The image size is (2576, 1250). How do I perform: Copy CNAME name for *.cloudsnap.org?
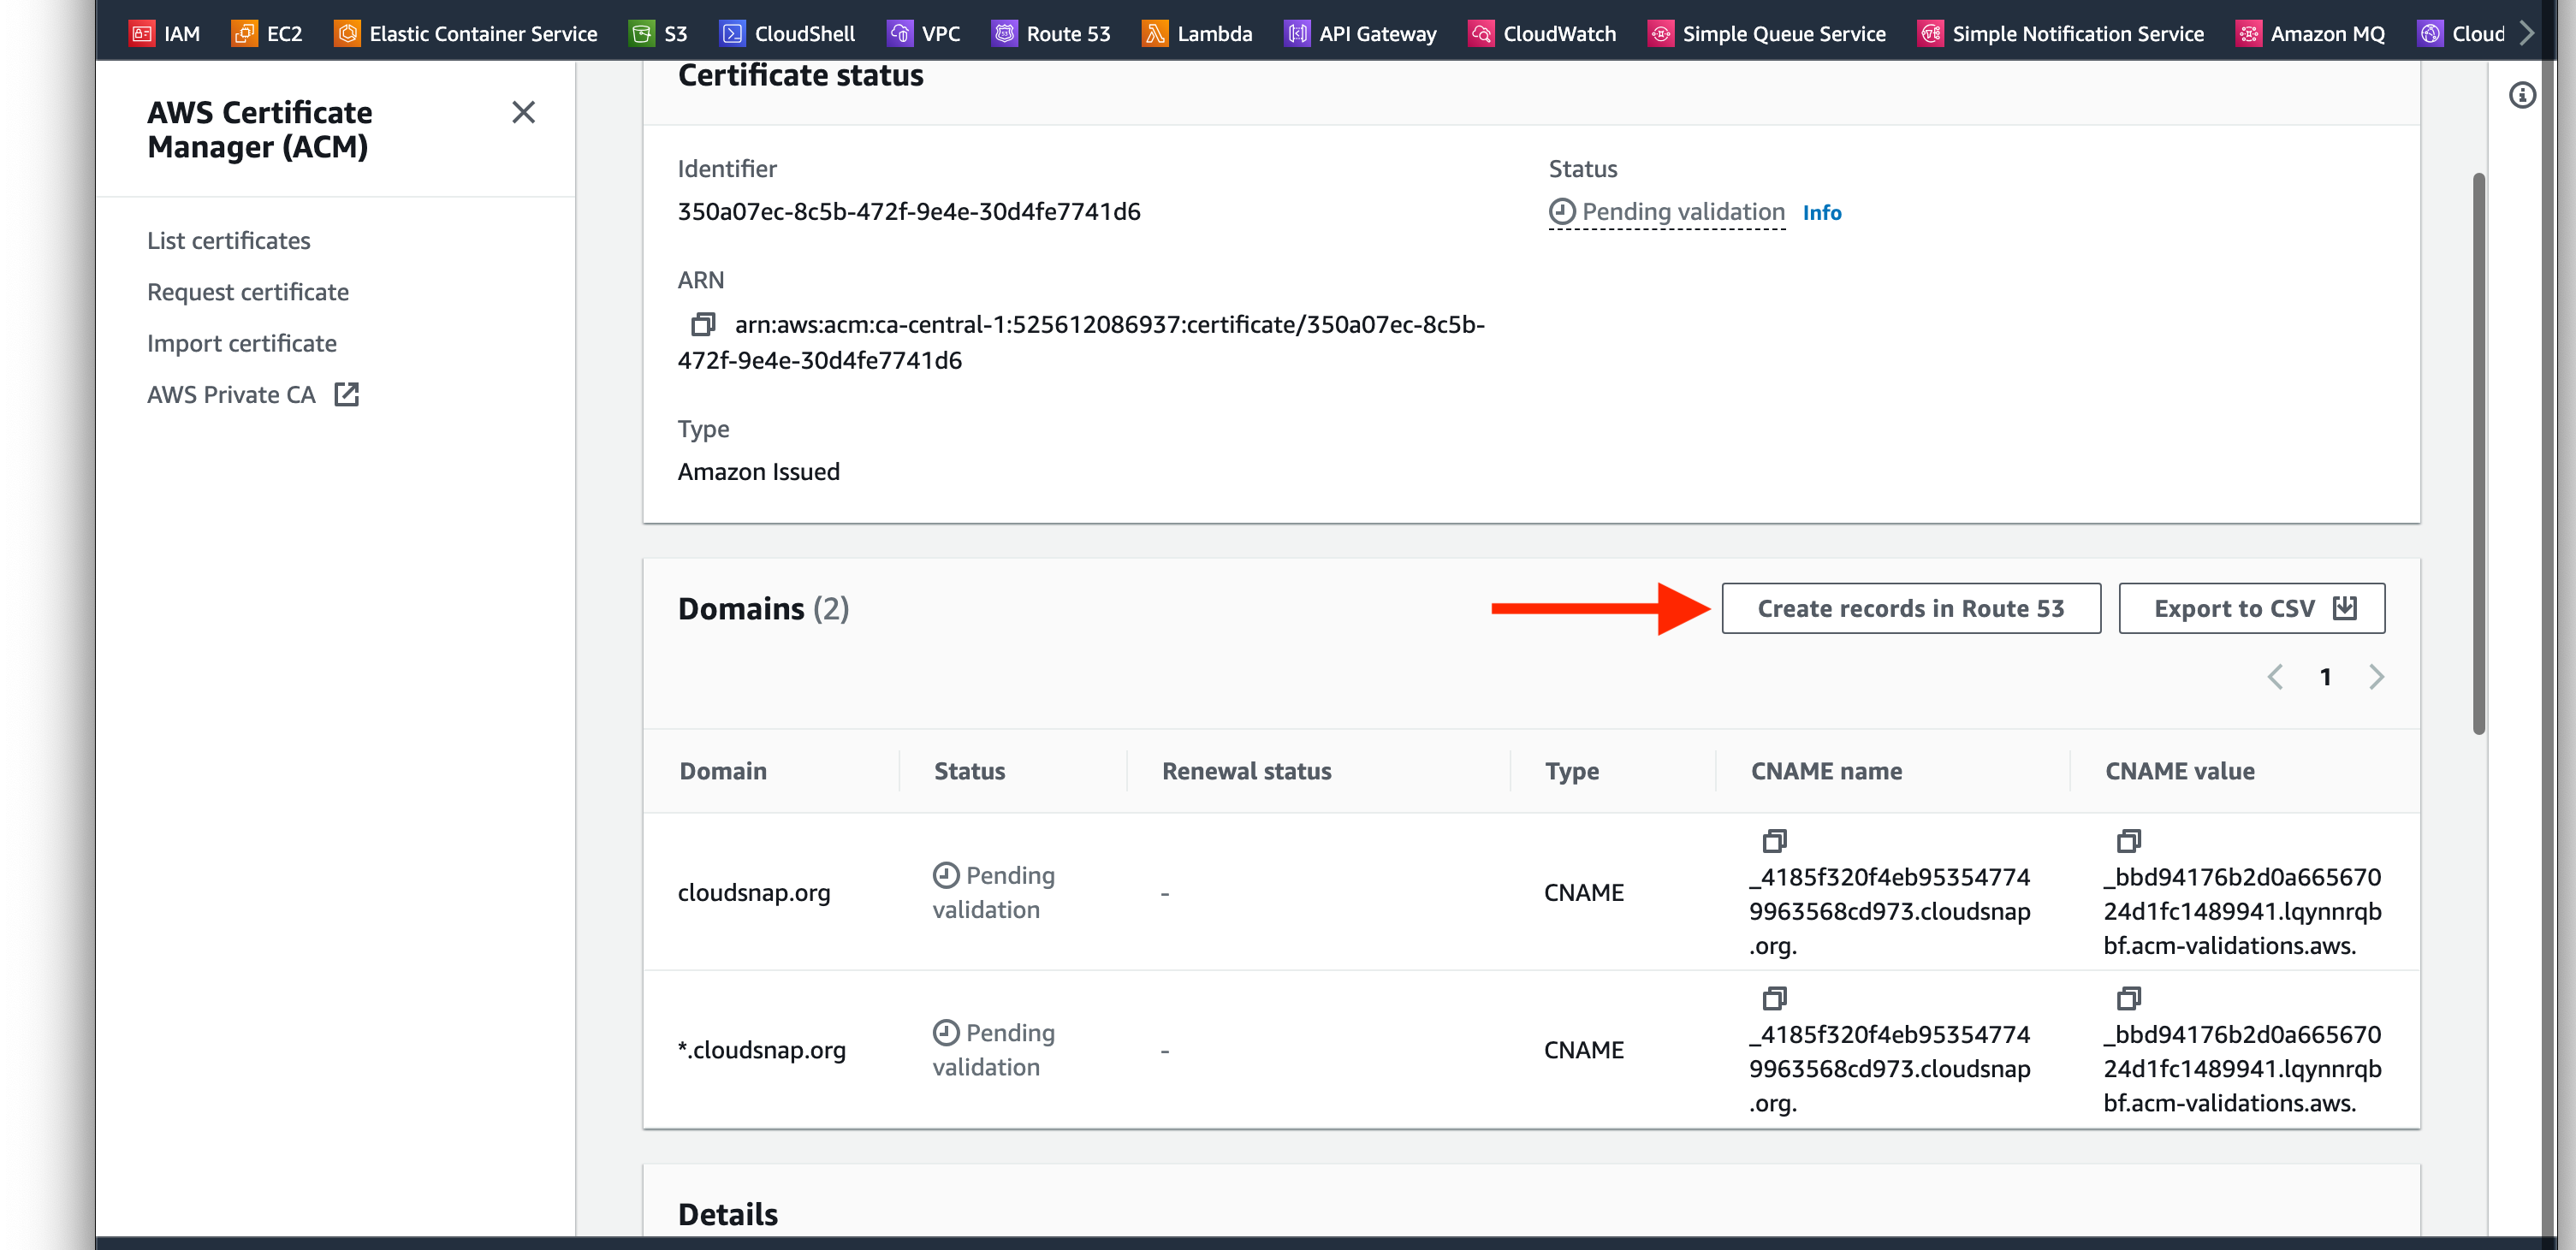[1774, 997]
